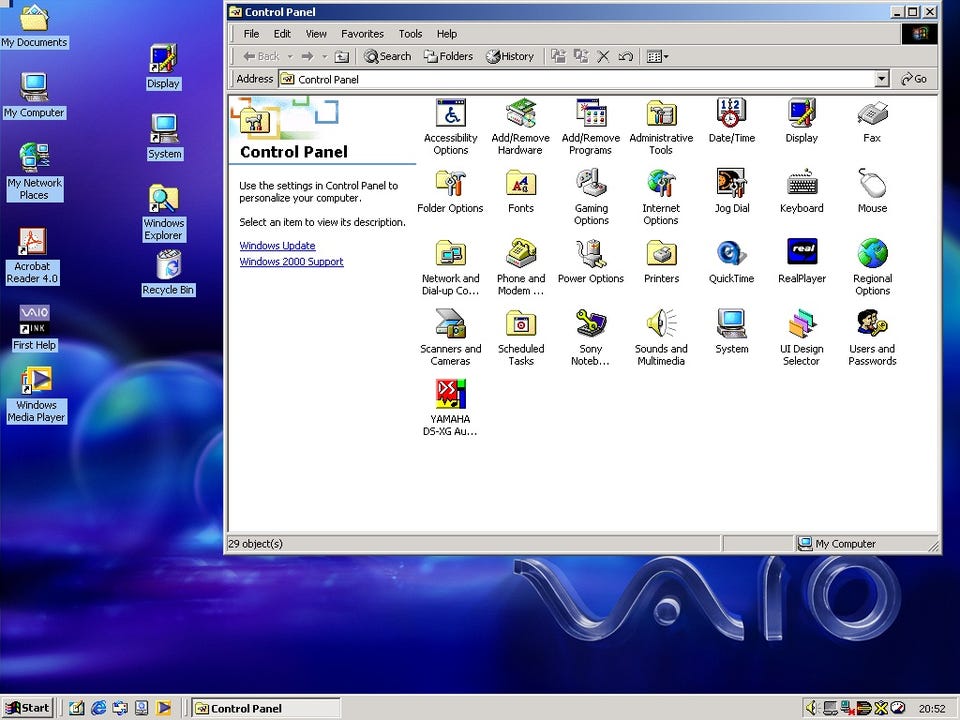Click the Windows Update link
This screenshot has width=960, height=720.
coord(277,246)
